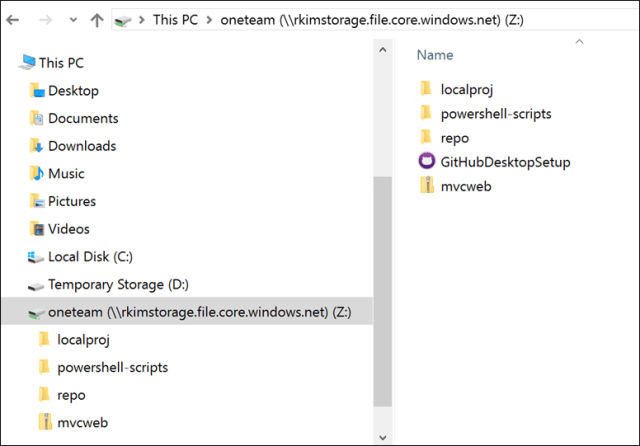This screenshot has height=446, width=640.
Task: Click the Forward navigation arrow
Action: pos(45,20)
